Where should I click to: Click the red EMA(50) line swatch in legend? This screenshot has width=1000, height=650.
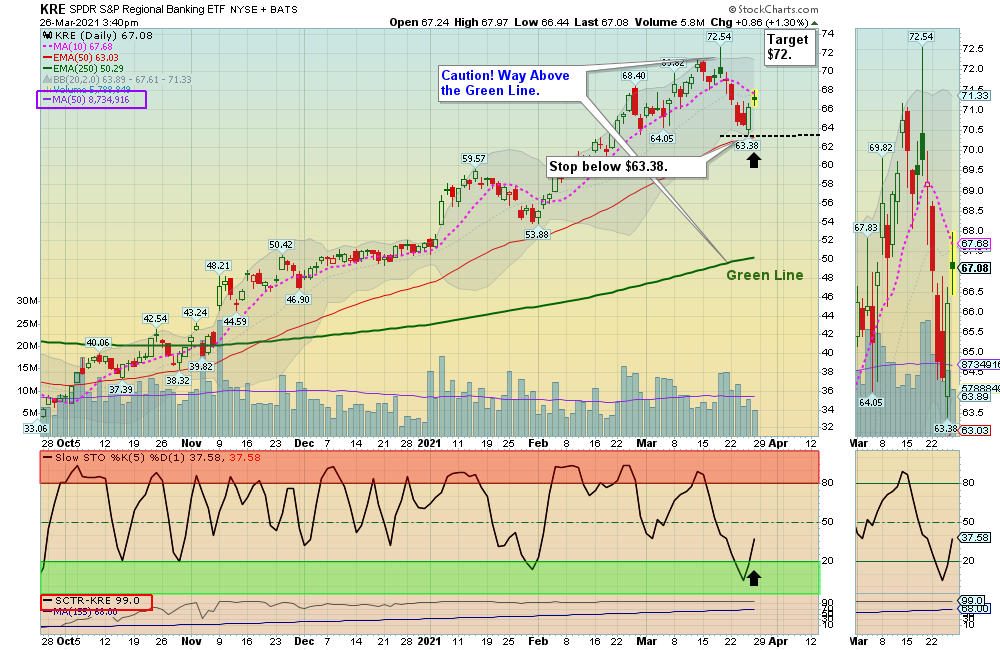coord(47,57)
